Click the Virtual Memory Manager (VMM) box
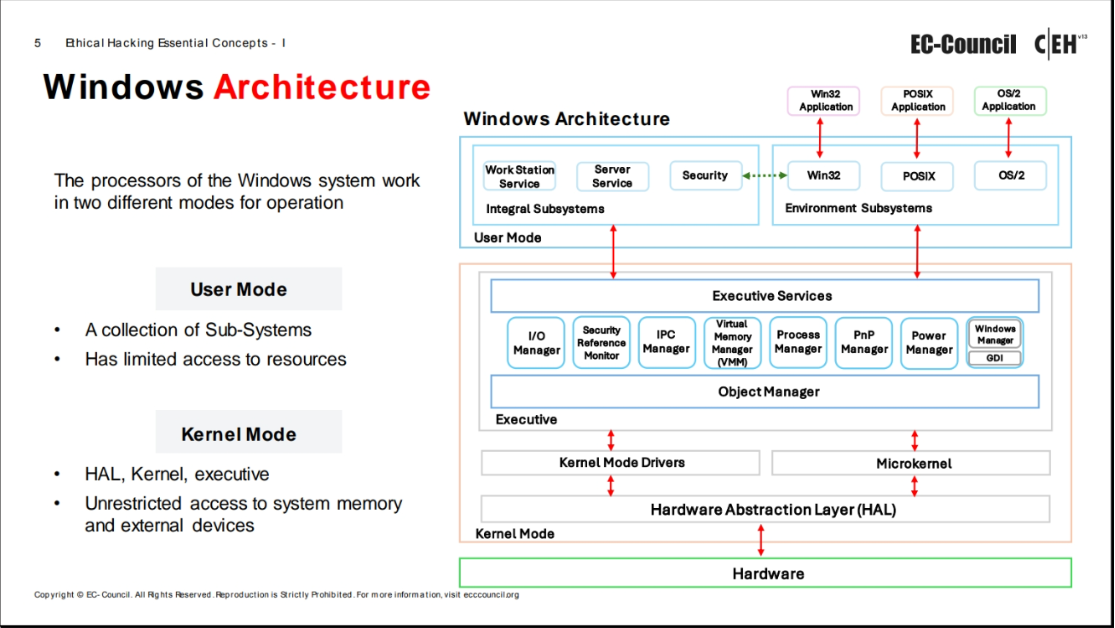The width and height of the screenshot is (1115, 628). (x=732, y=343)
